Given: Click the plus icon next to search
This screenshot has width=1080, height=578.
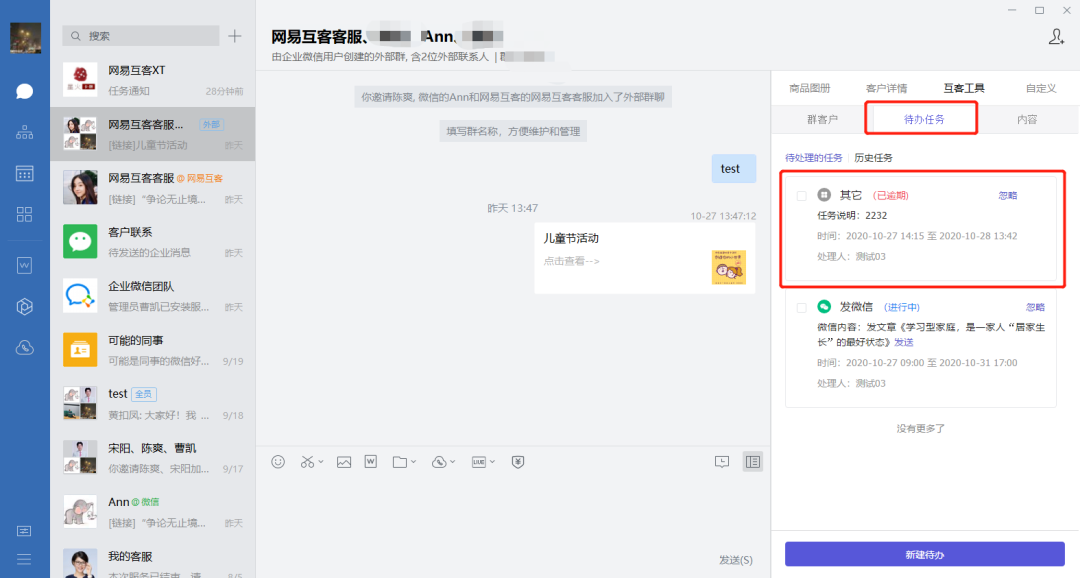Looking at the screenshot, I should pyautogui.click(x=235, y=36).
